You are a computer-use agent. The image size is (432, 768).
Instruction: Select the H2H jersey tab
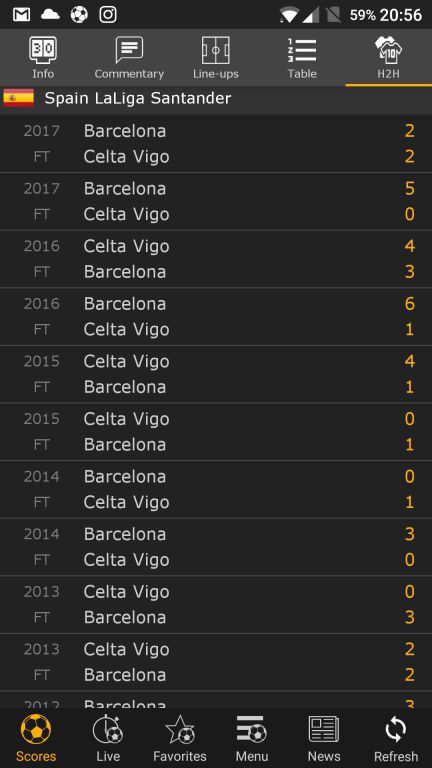pyautogui.click(x=388, y=58)
